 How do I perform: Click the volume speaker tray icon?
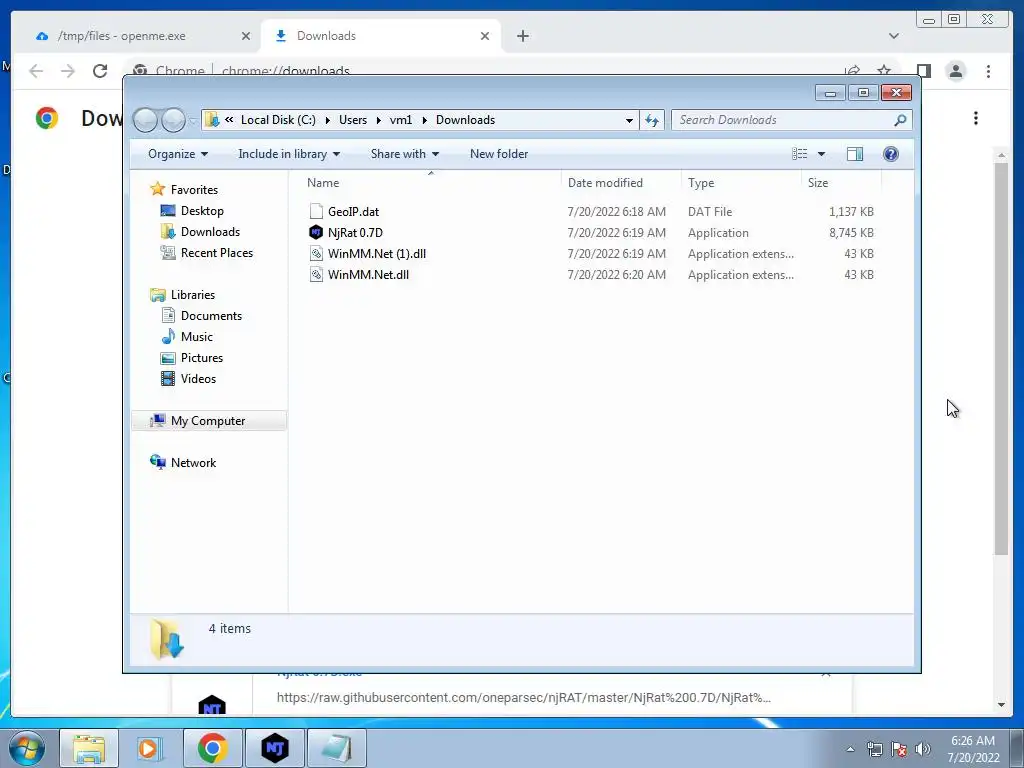[x=923, y=749]
